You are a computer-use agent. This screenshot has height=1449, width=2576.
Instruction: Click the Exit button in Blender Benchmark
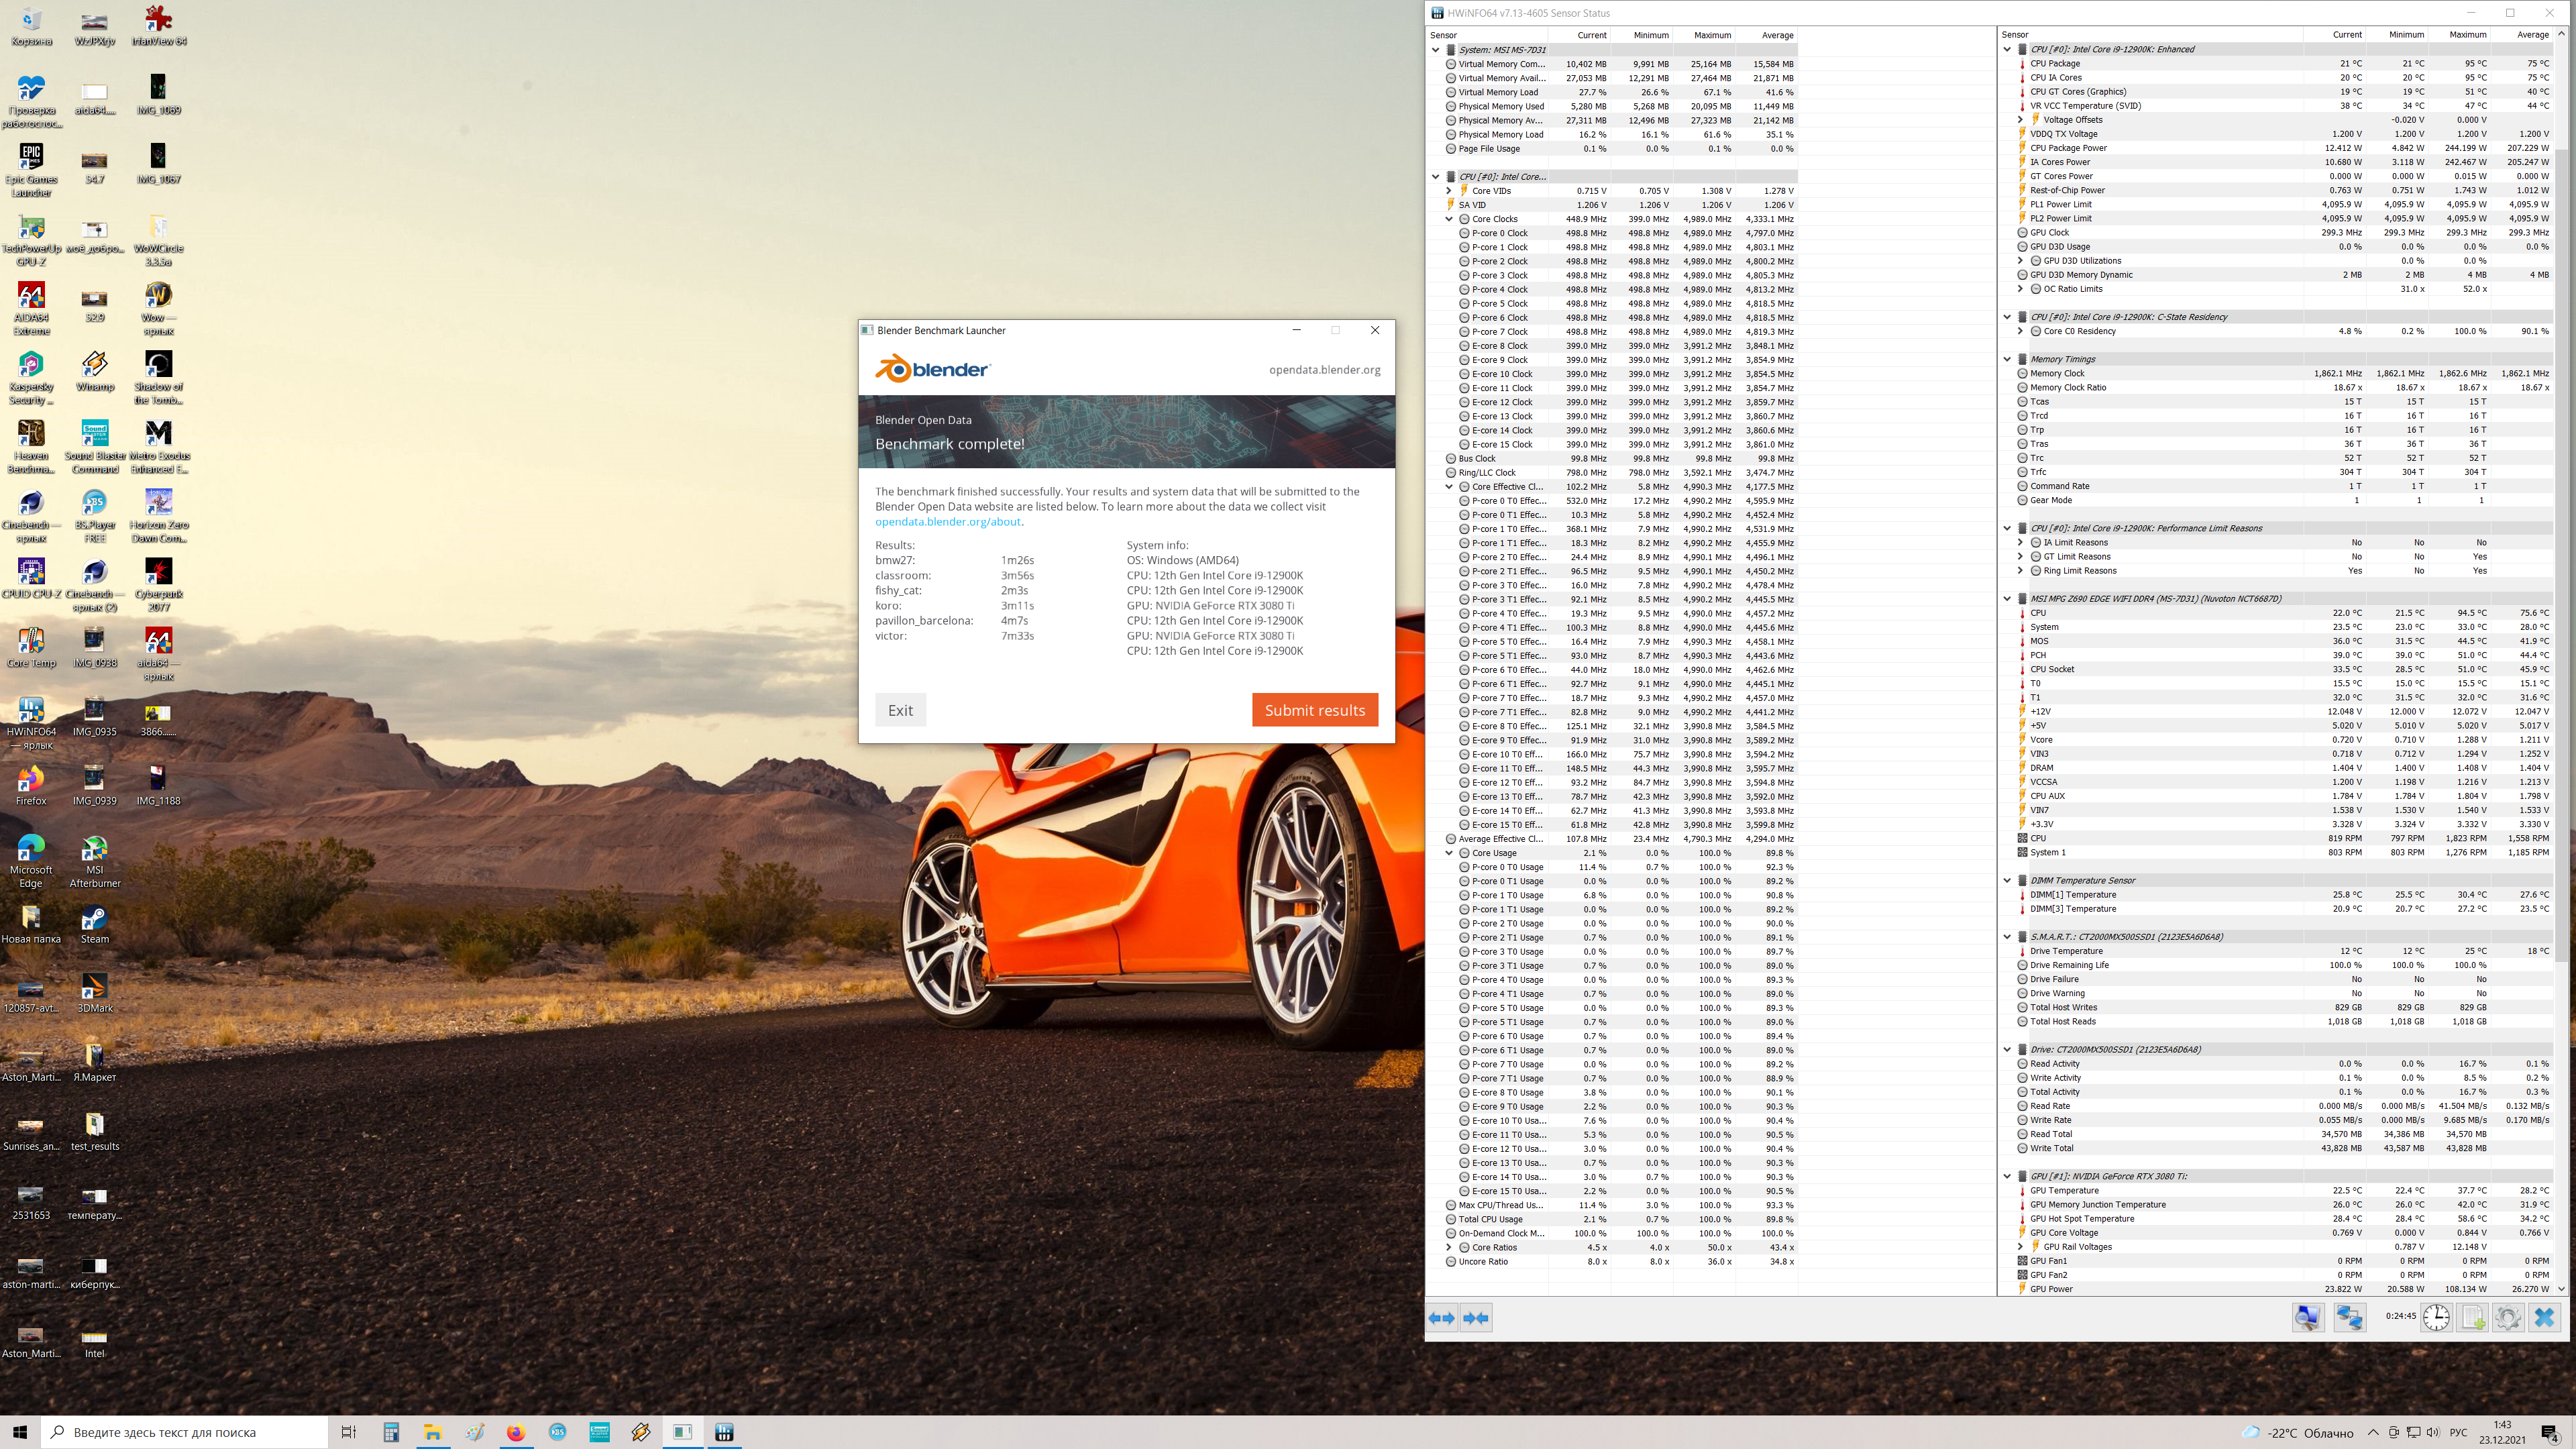click(900, 710)
